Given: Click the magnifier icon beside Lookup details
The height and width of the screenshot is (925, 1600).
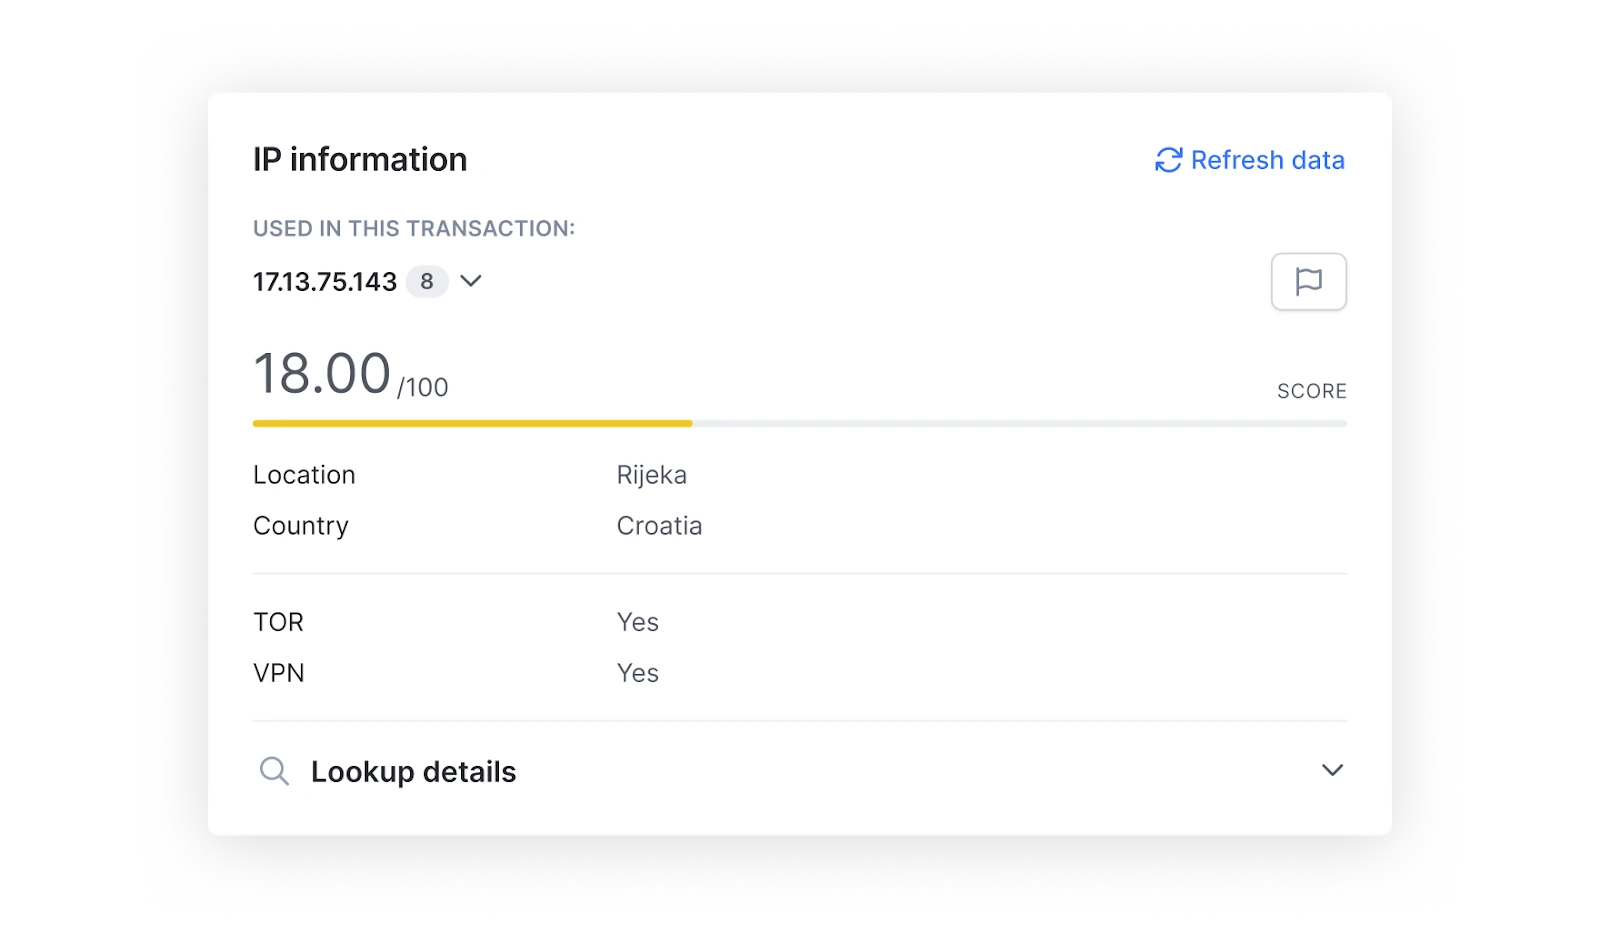Looking at the screenshot, I should (x=274, y=771).
